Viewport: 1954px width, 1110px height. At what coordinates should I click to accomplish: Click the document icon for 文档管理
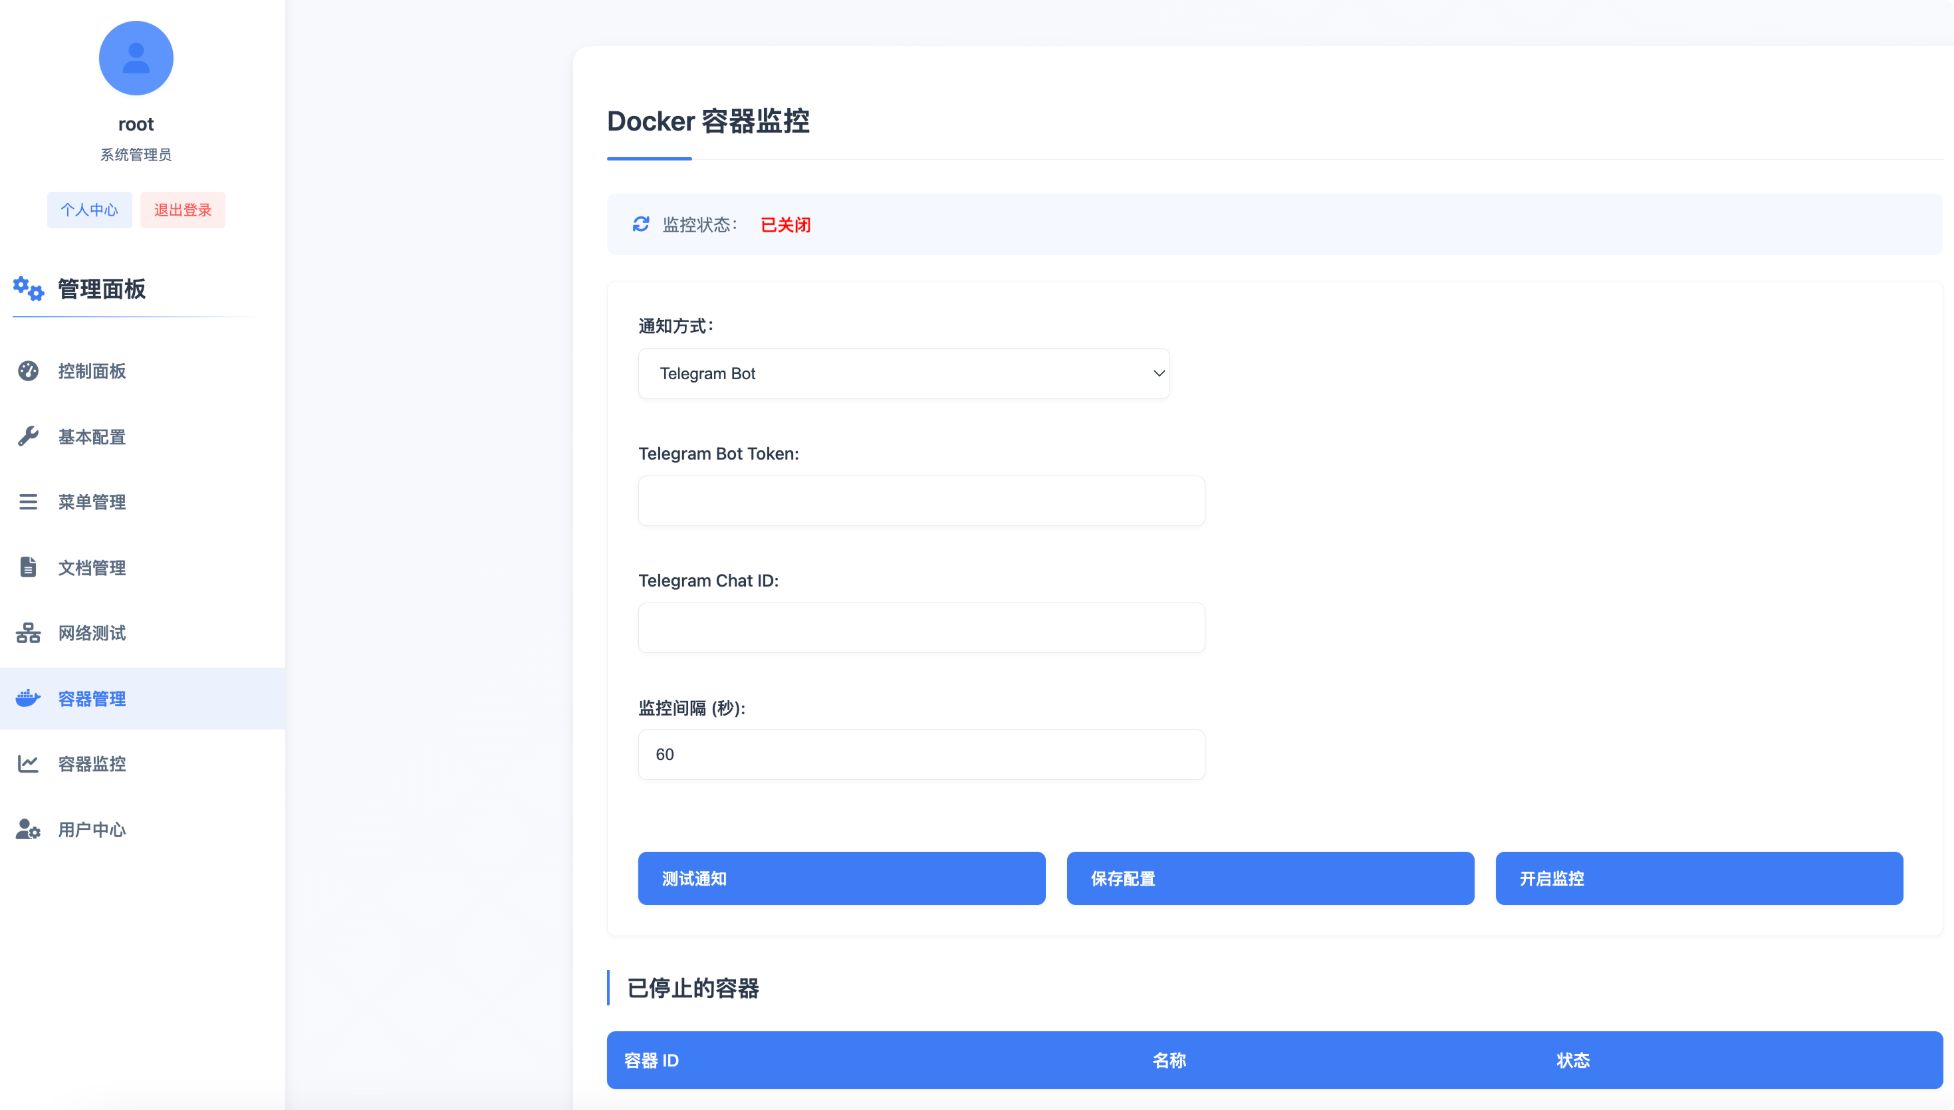[x=28, y=567]
